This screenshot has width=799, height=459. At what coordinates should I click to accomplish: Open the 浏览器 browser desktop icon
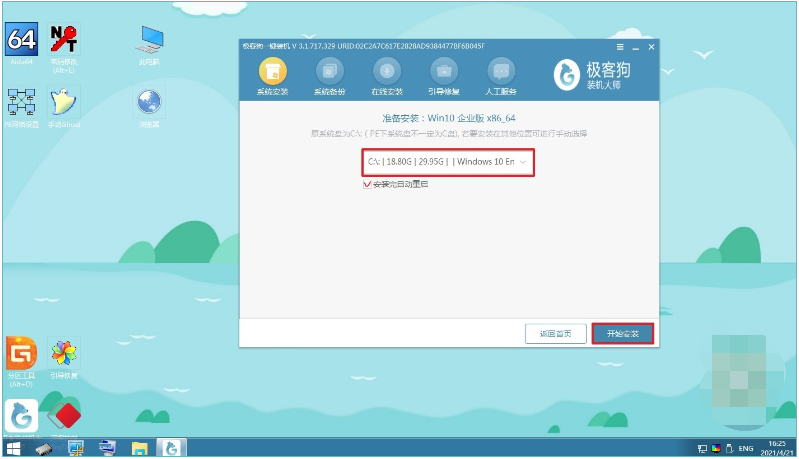pos(149,102)
